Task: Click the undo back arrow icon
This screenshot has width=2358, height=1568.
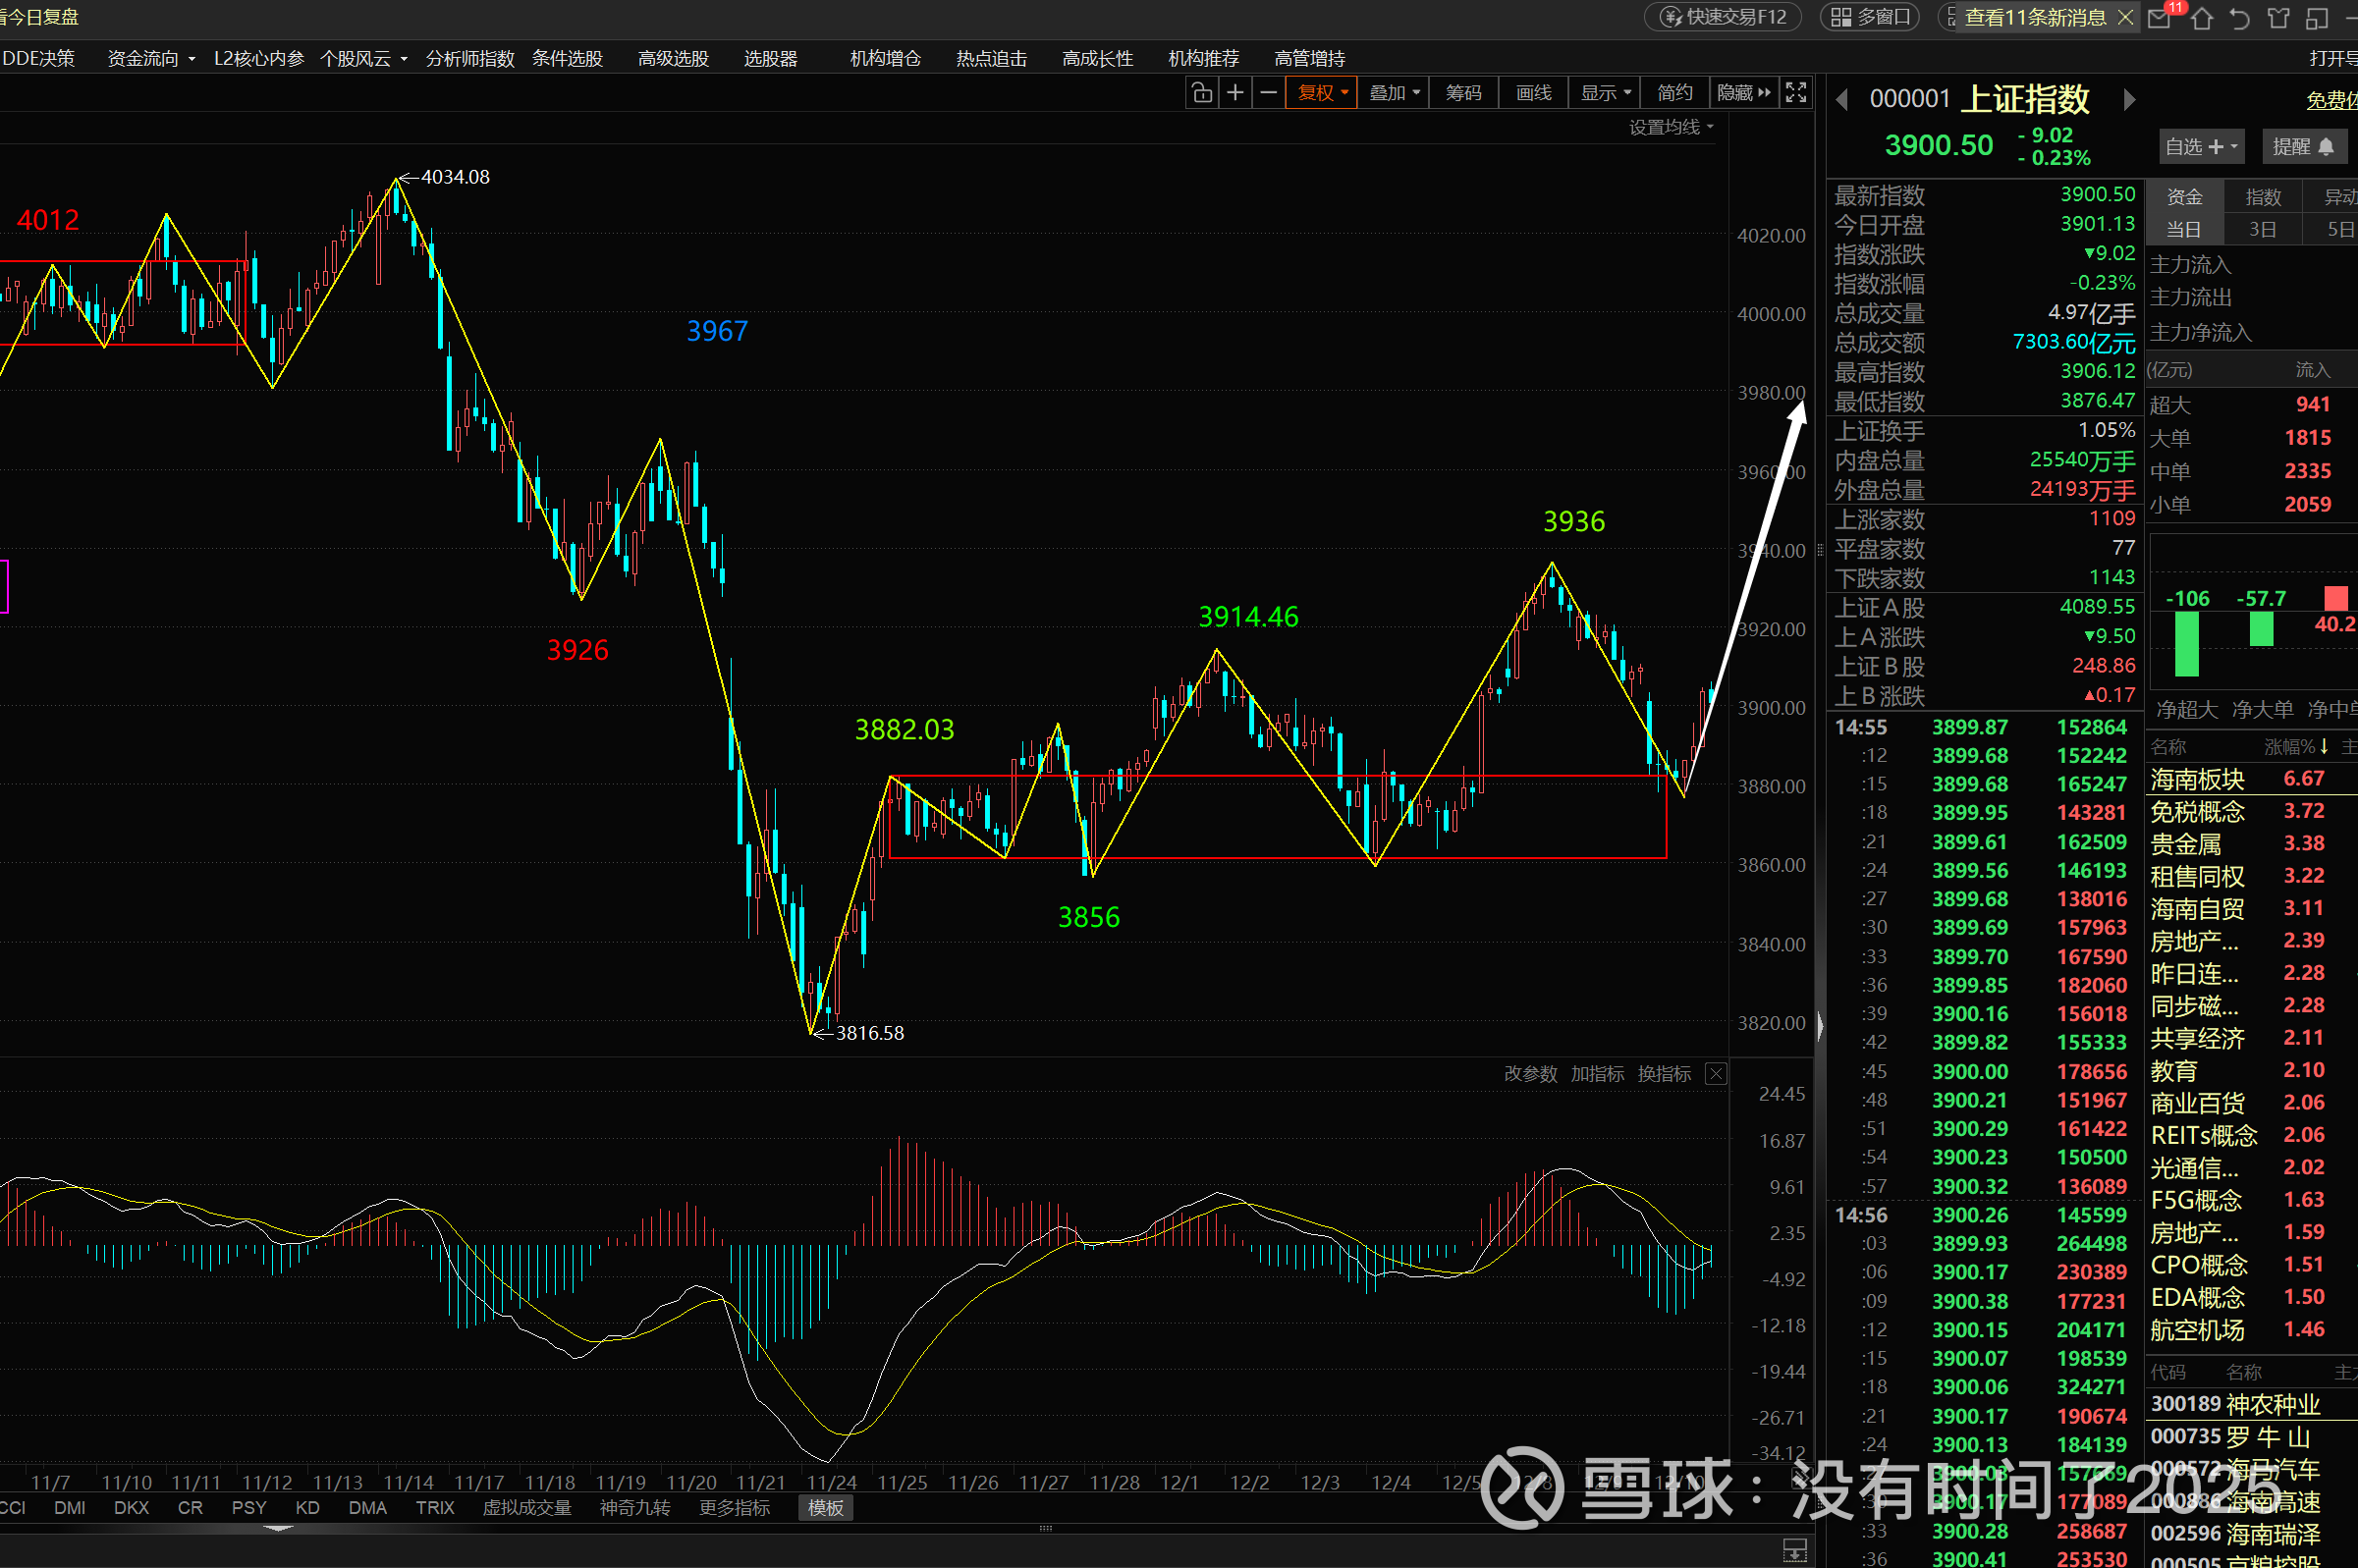Action: (x=2240, y=18)
